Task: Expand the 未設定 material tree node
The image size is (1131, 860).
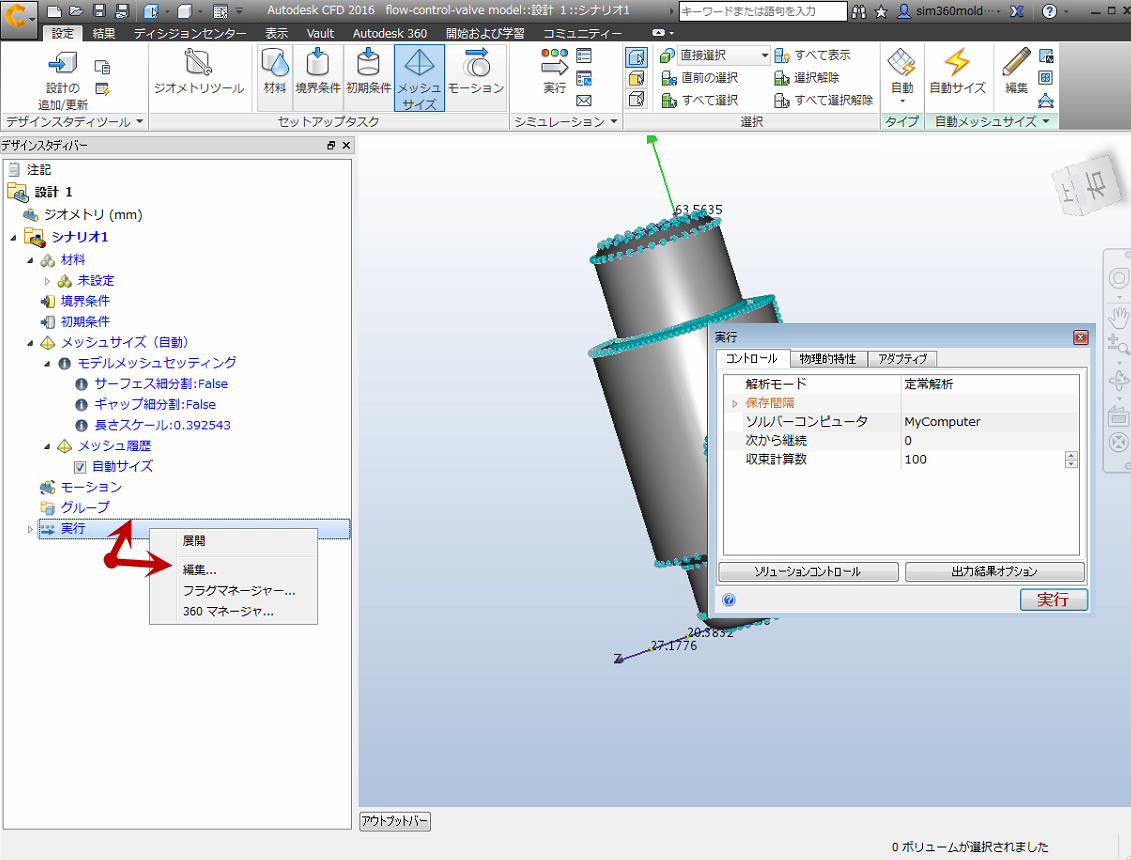Action: pyautogui.click(x=48, y=281)
